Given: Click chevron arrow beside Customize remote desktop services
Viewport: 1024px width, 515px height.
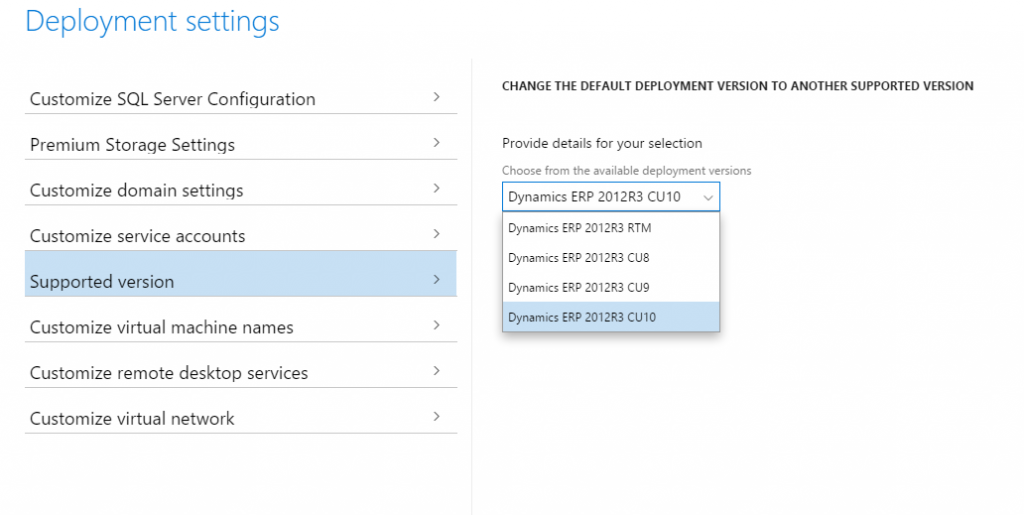Looking at the screenshot, I should click(437, 371).
